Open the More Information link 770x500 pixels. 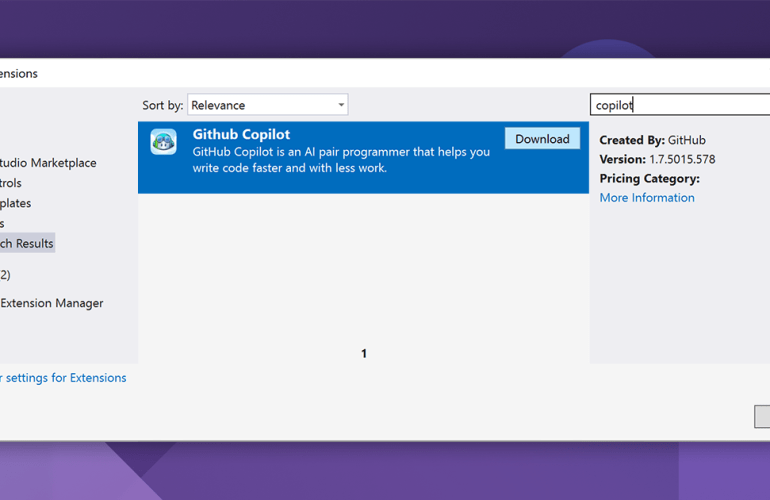pos(646,198)
